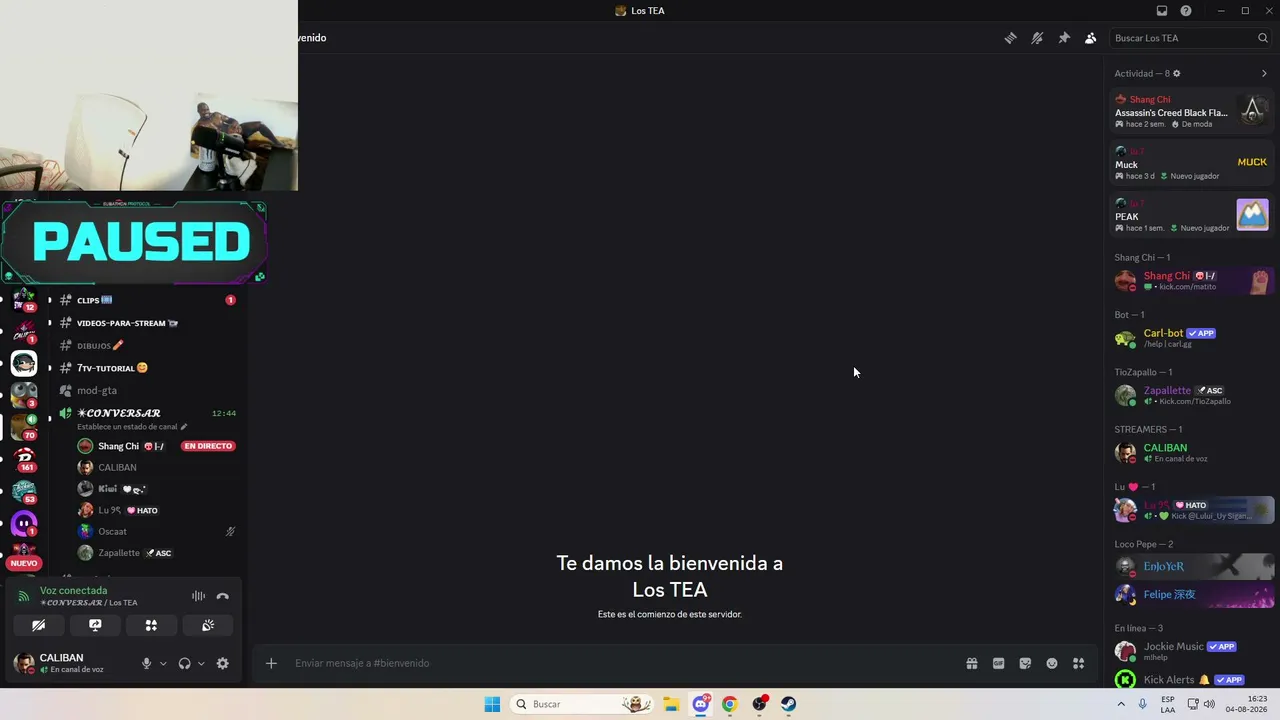
Task: Open EnJoYeR member profile
Action: [x=1191, y=566]
